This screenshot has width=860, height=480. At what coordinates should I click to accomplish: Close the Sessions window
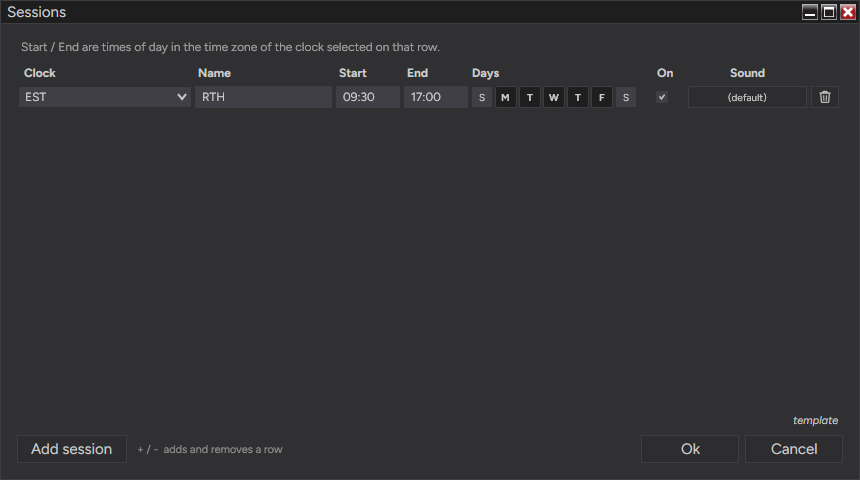click(x=848, y=12)
